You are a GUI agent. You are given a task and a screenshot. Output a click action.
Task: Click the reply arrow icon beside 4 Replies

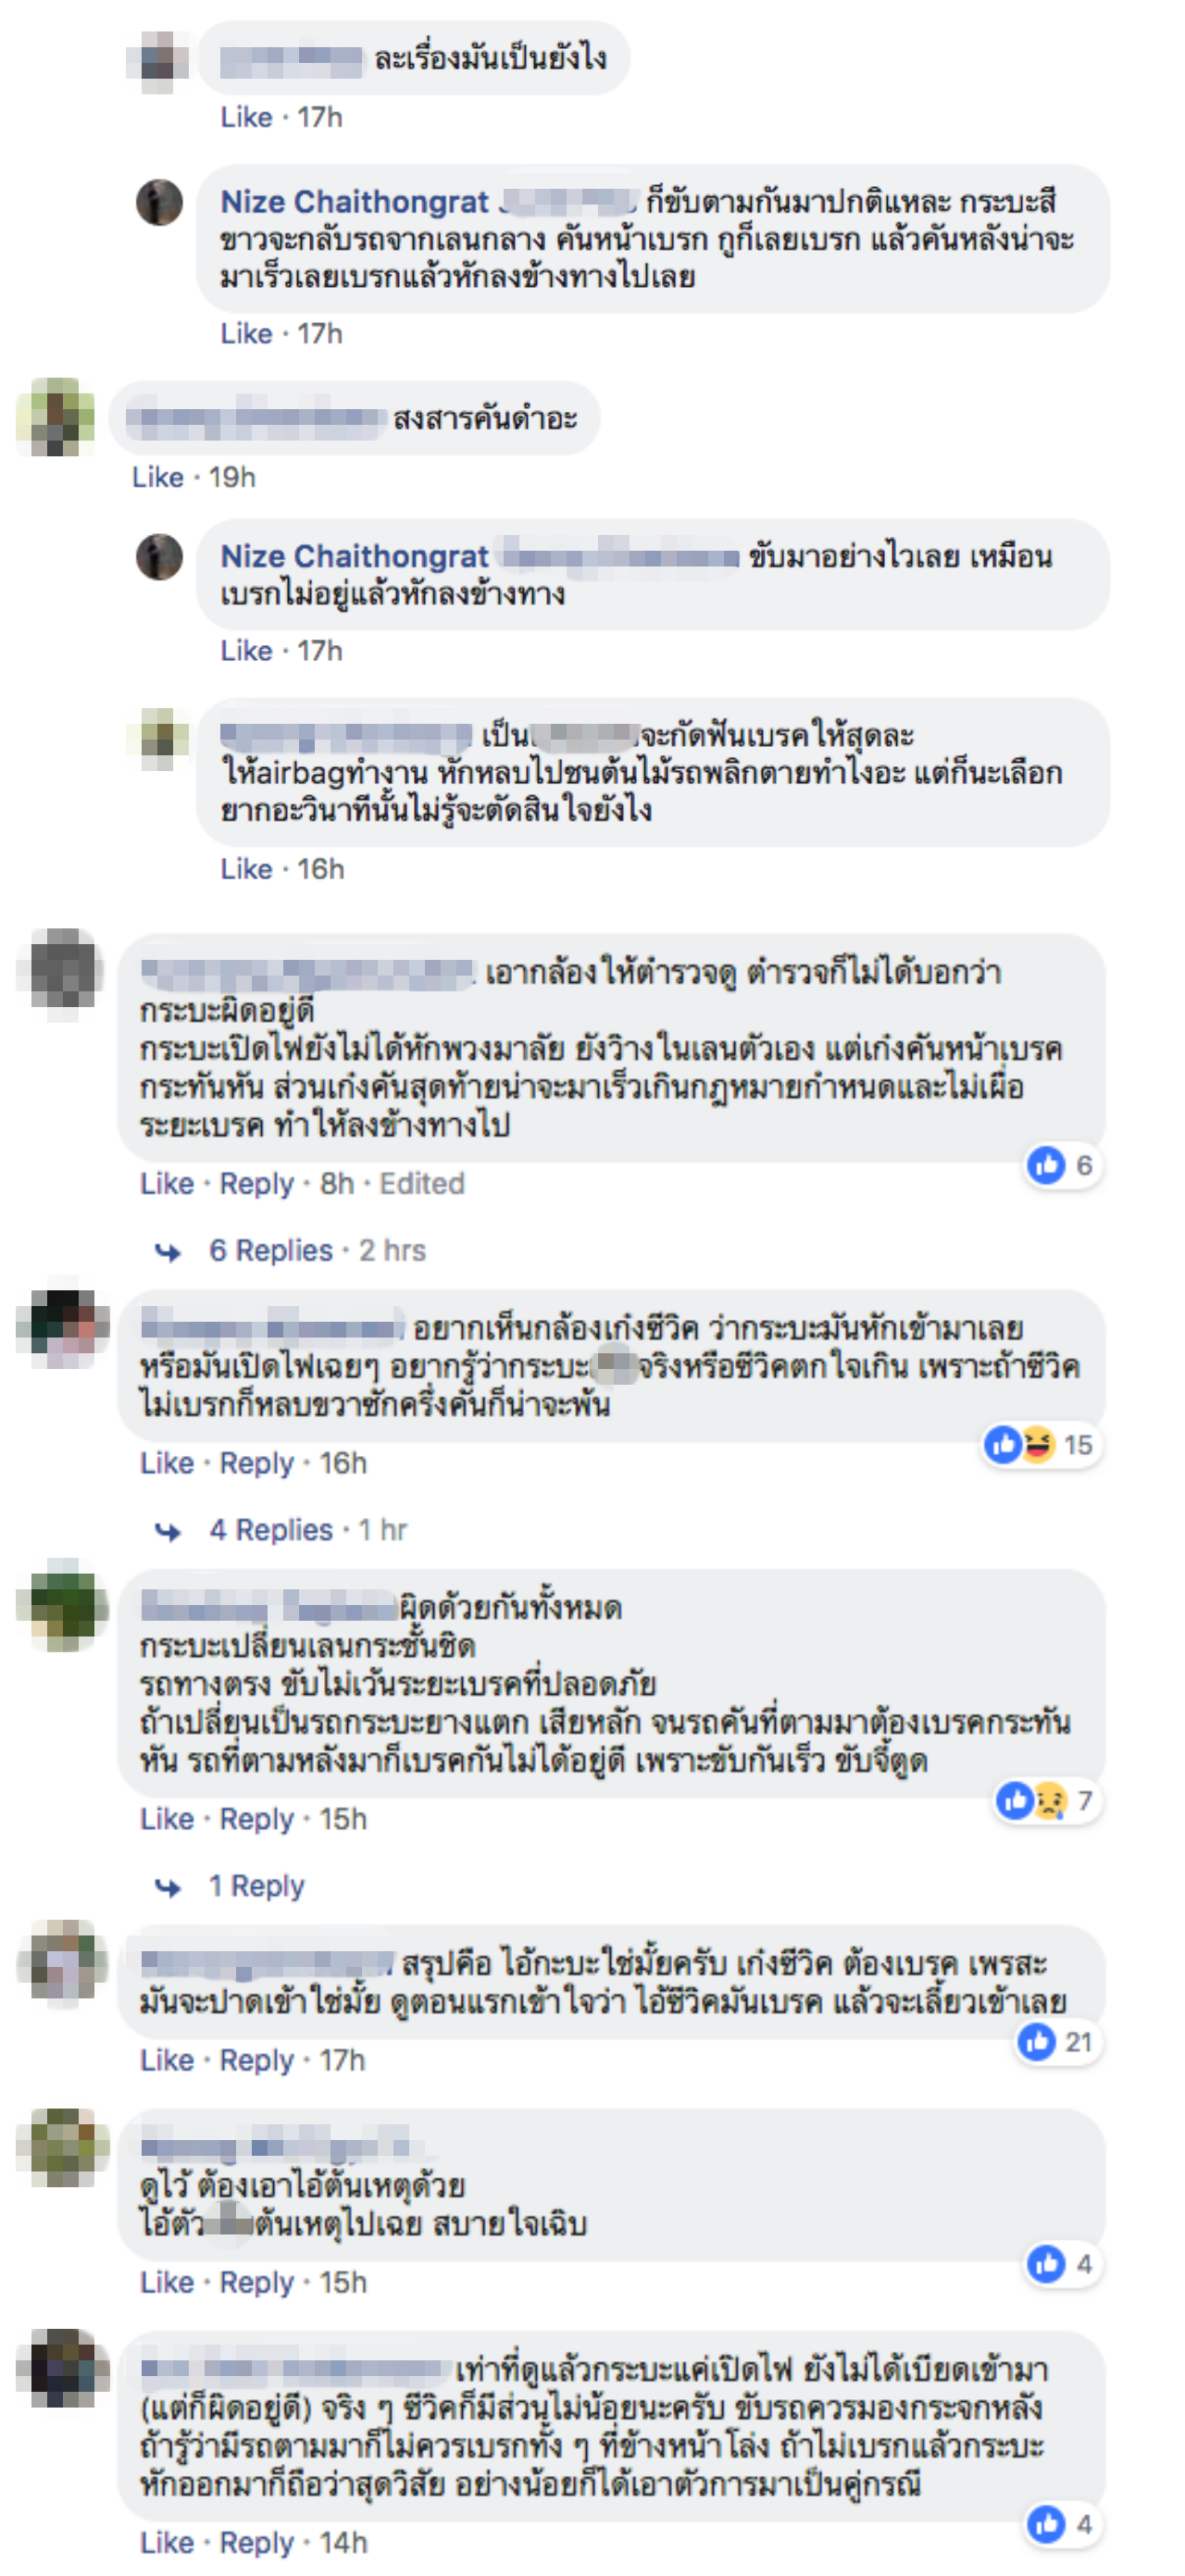click(168, 1531)
